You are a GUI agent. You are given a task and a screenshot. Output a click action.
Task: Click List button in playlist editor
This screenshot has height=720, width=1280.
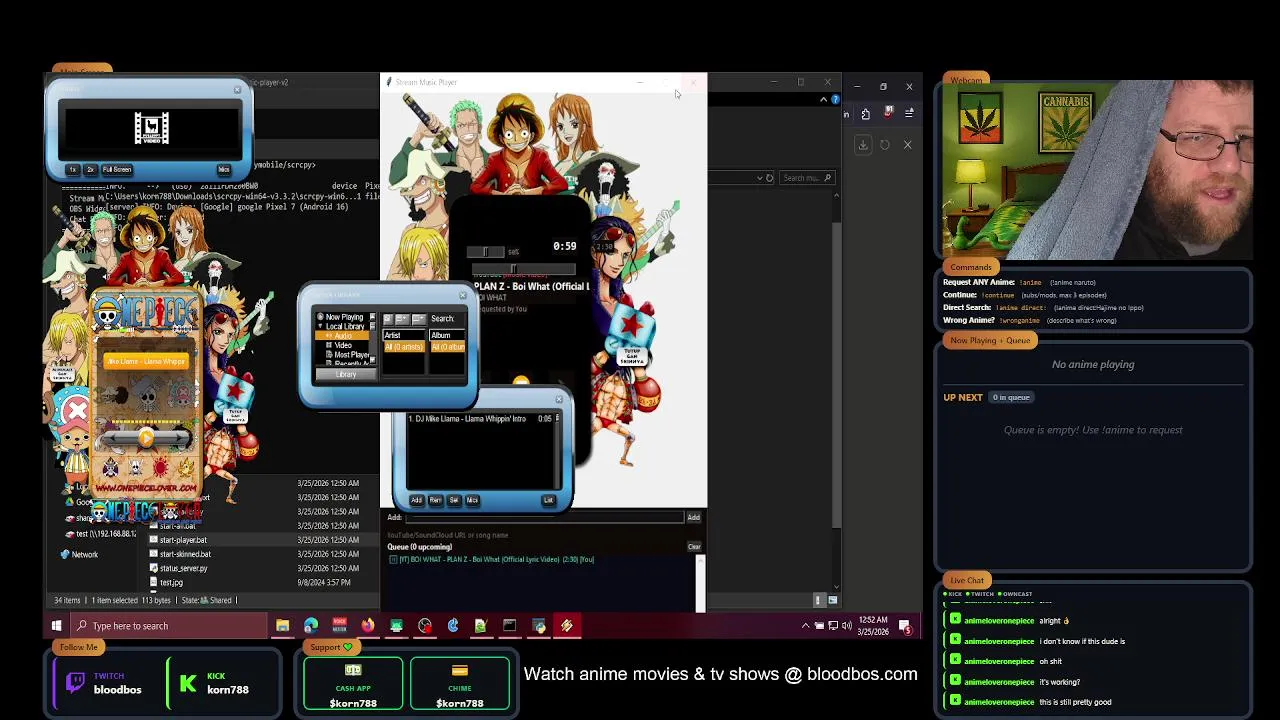(548, 500)
